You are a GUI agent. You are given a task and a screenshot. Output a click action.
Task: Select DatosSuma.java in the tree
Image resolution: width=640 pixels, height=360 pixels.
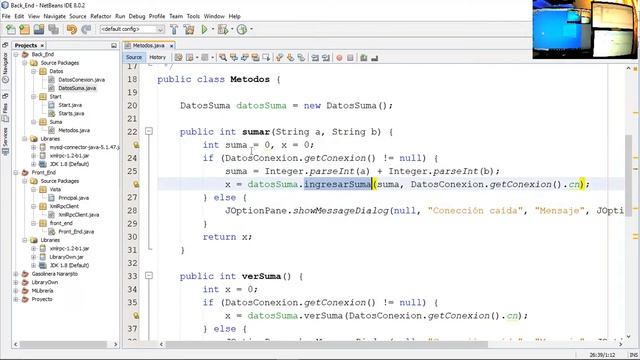coord(77,88)
